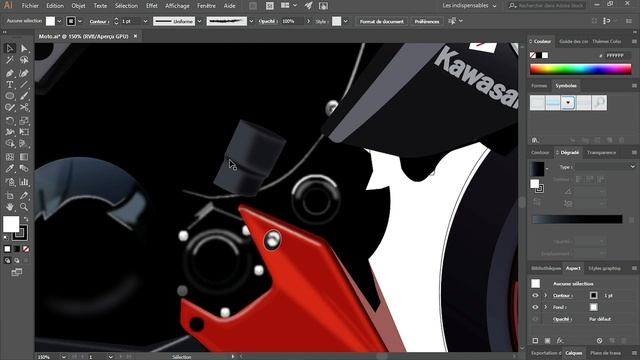The height and width of the screenshot is (360, 640).
Task: Select the Gradient tool in toolbox
Action: point(24,157)
